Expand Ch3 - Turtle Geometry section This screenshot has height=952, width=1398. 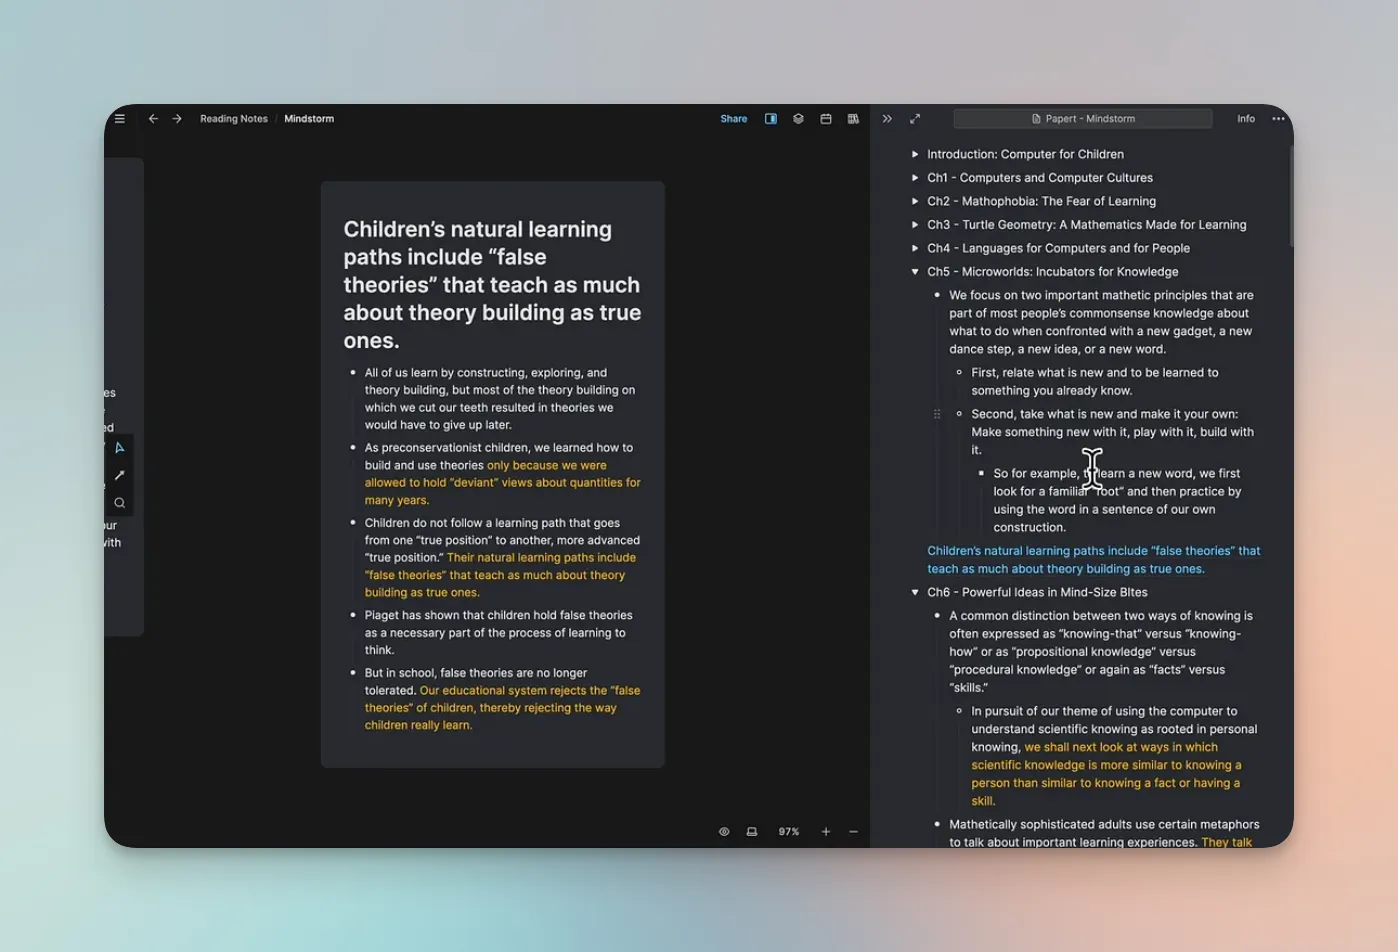click(915, 225)
